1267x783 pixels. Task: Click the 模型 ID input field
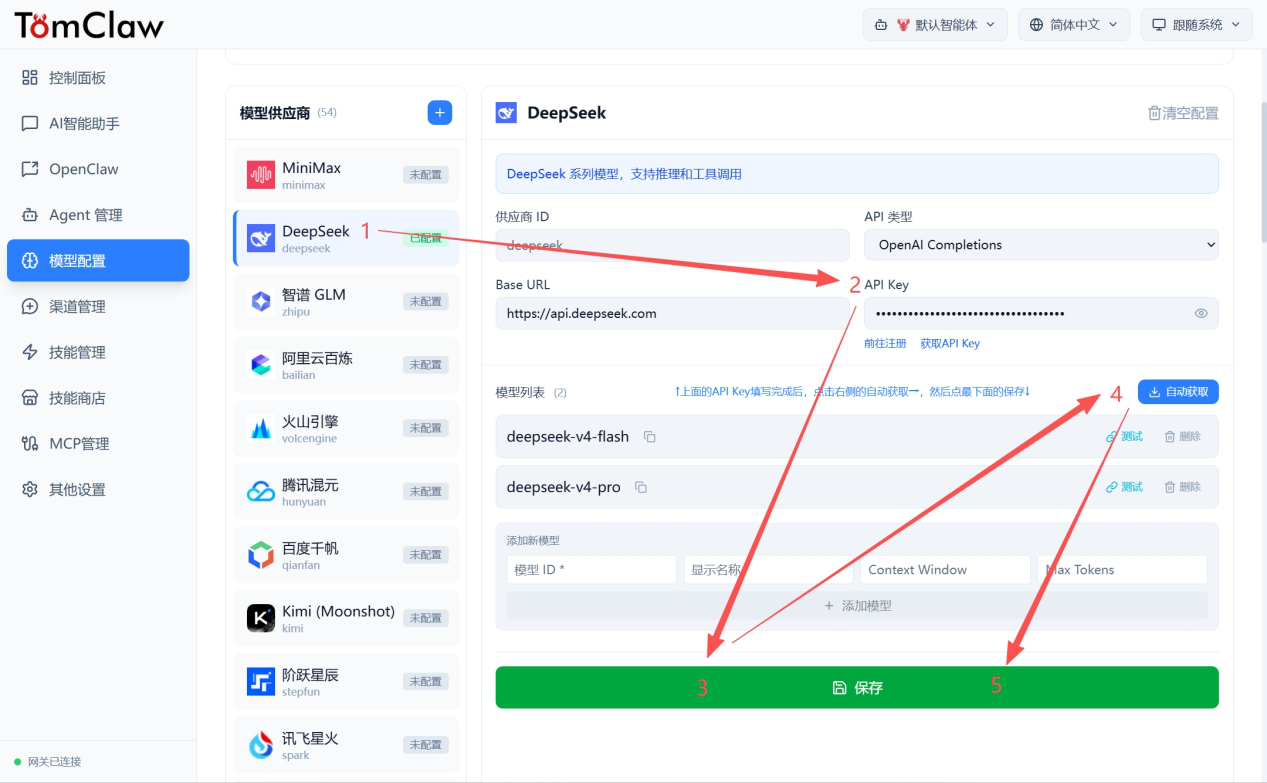tap(592, 570)
